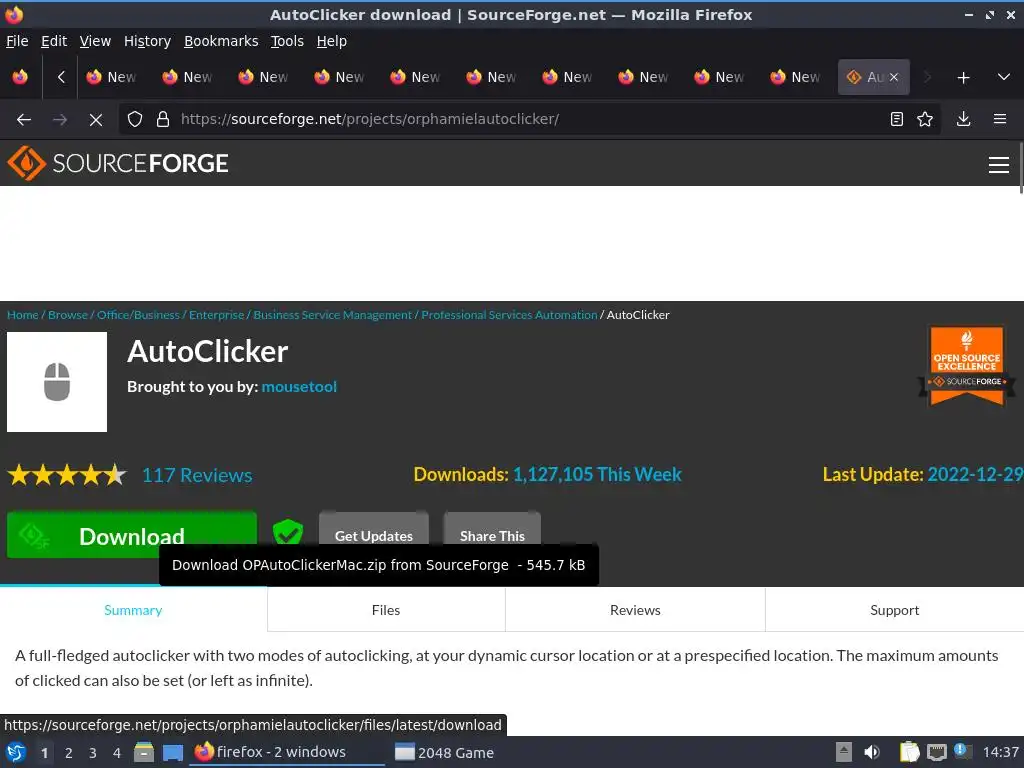Click the address bar URL field
The height and width of the screenshot is (768, 1024).
pyautogui.click(x=529, y=119)
